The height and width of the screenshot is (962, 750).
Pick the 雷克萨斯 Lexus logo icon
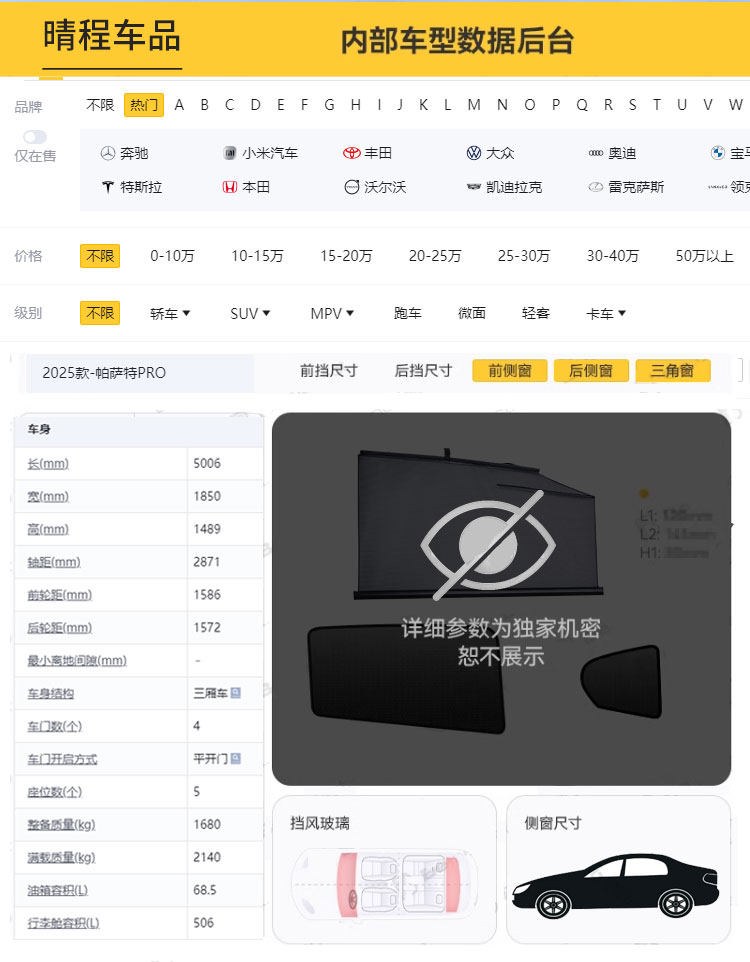point(596,187)
